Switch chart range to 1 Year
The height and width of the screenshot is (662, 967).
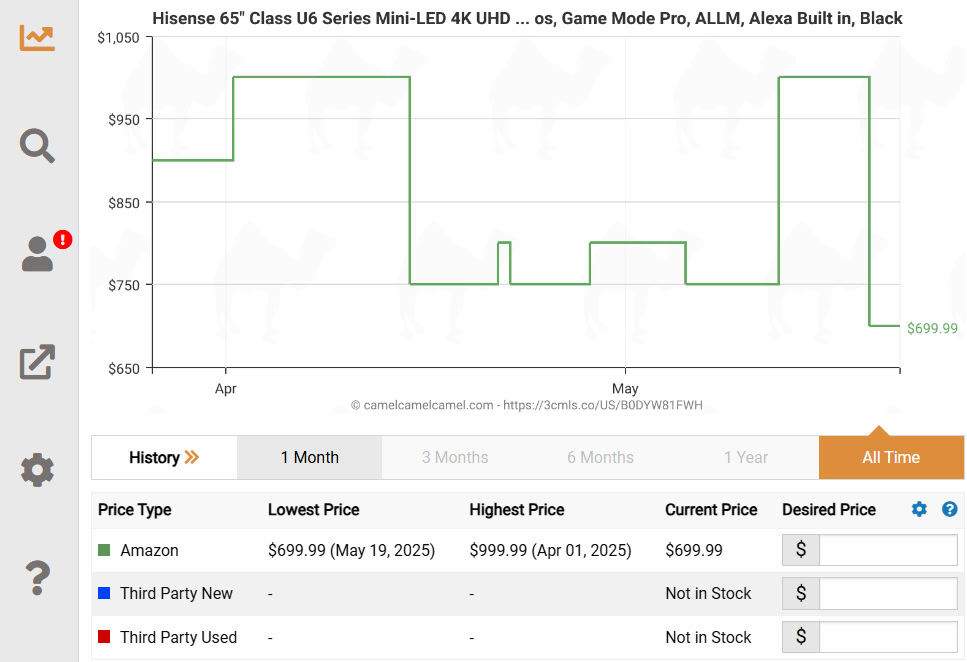pos(746,457)
